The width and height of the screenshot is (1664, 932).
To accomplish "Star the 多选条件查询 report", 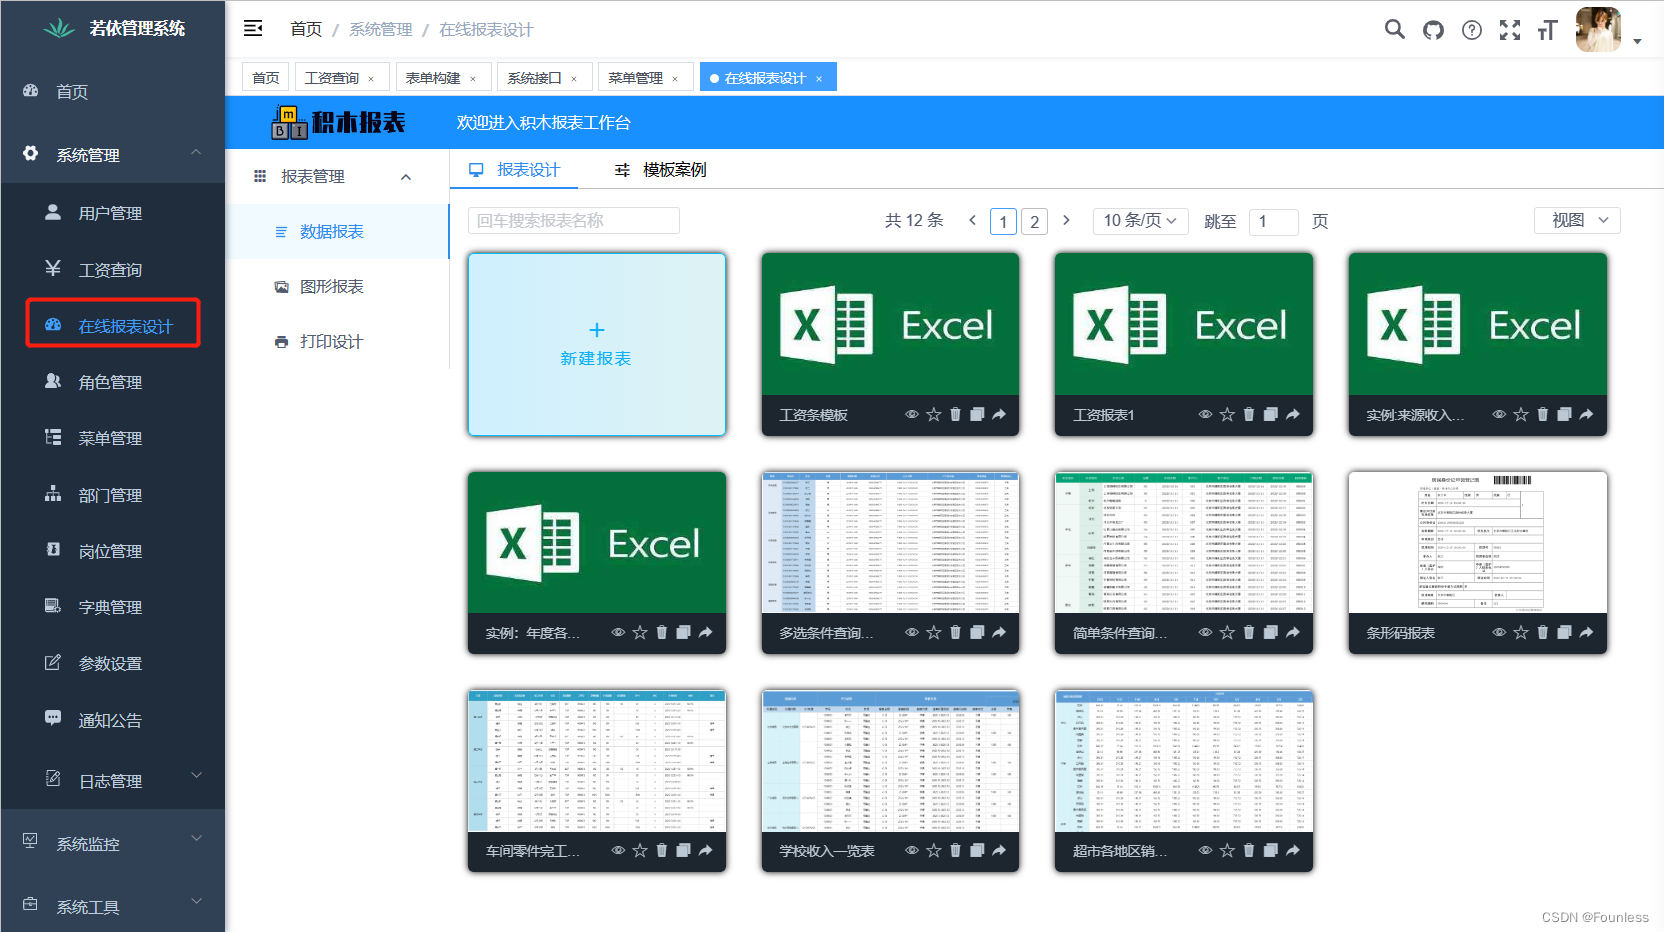I will [933, 632].
